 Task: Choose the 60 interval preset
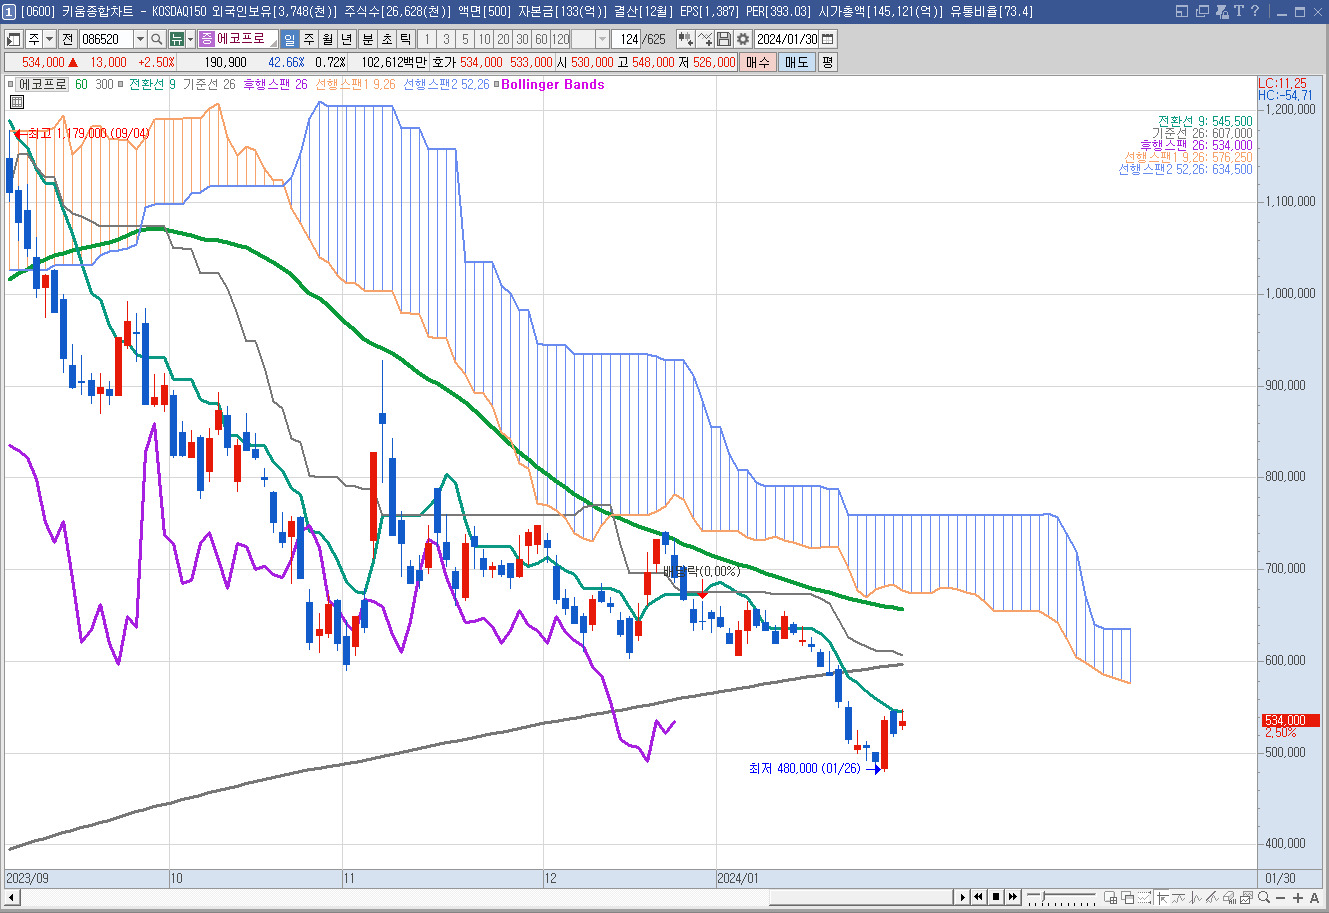point(541,39)
